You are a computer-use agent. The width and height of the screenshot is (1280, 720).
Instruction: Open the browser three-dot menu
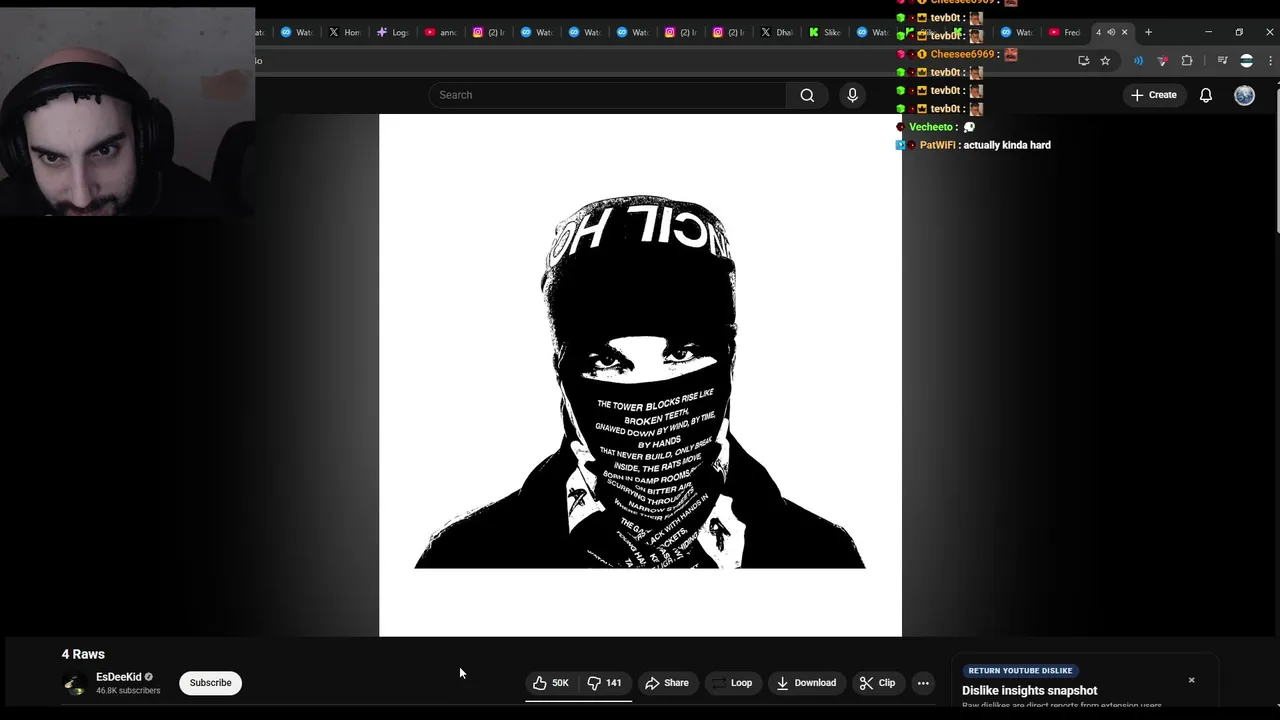click(x=1270, y=61)
